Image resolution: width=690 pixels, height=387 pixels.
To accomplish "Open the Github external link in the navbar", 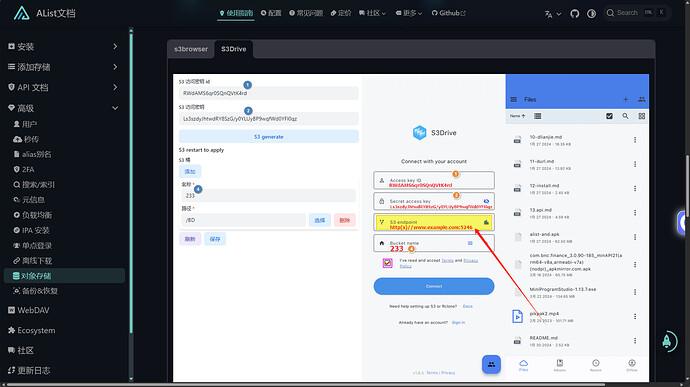I will pos(448,13).
